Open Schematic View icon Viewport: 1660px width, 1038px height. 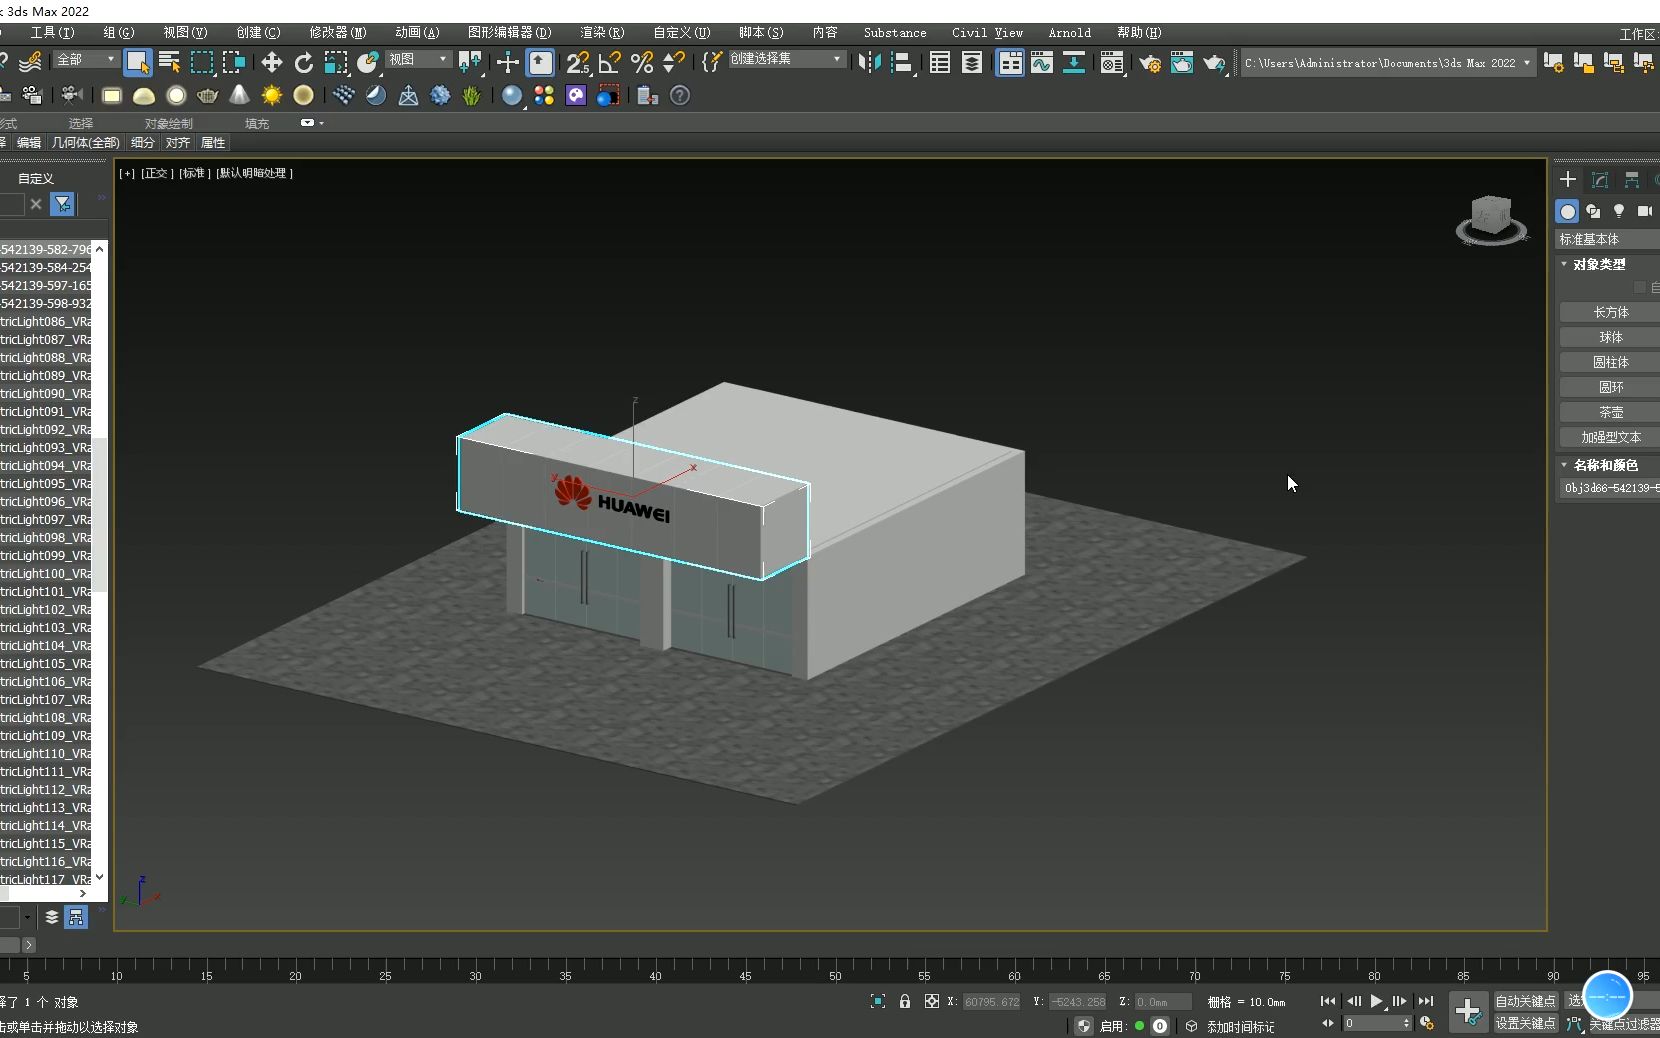1074,62
